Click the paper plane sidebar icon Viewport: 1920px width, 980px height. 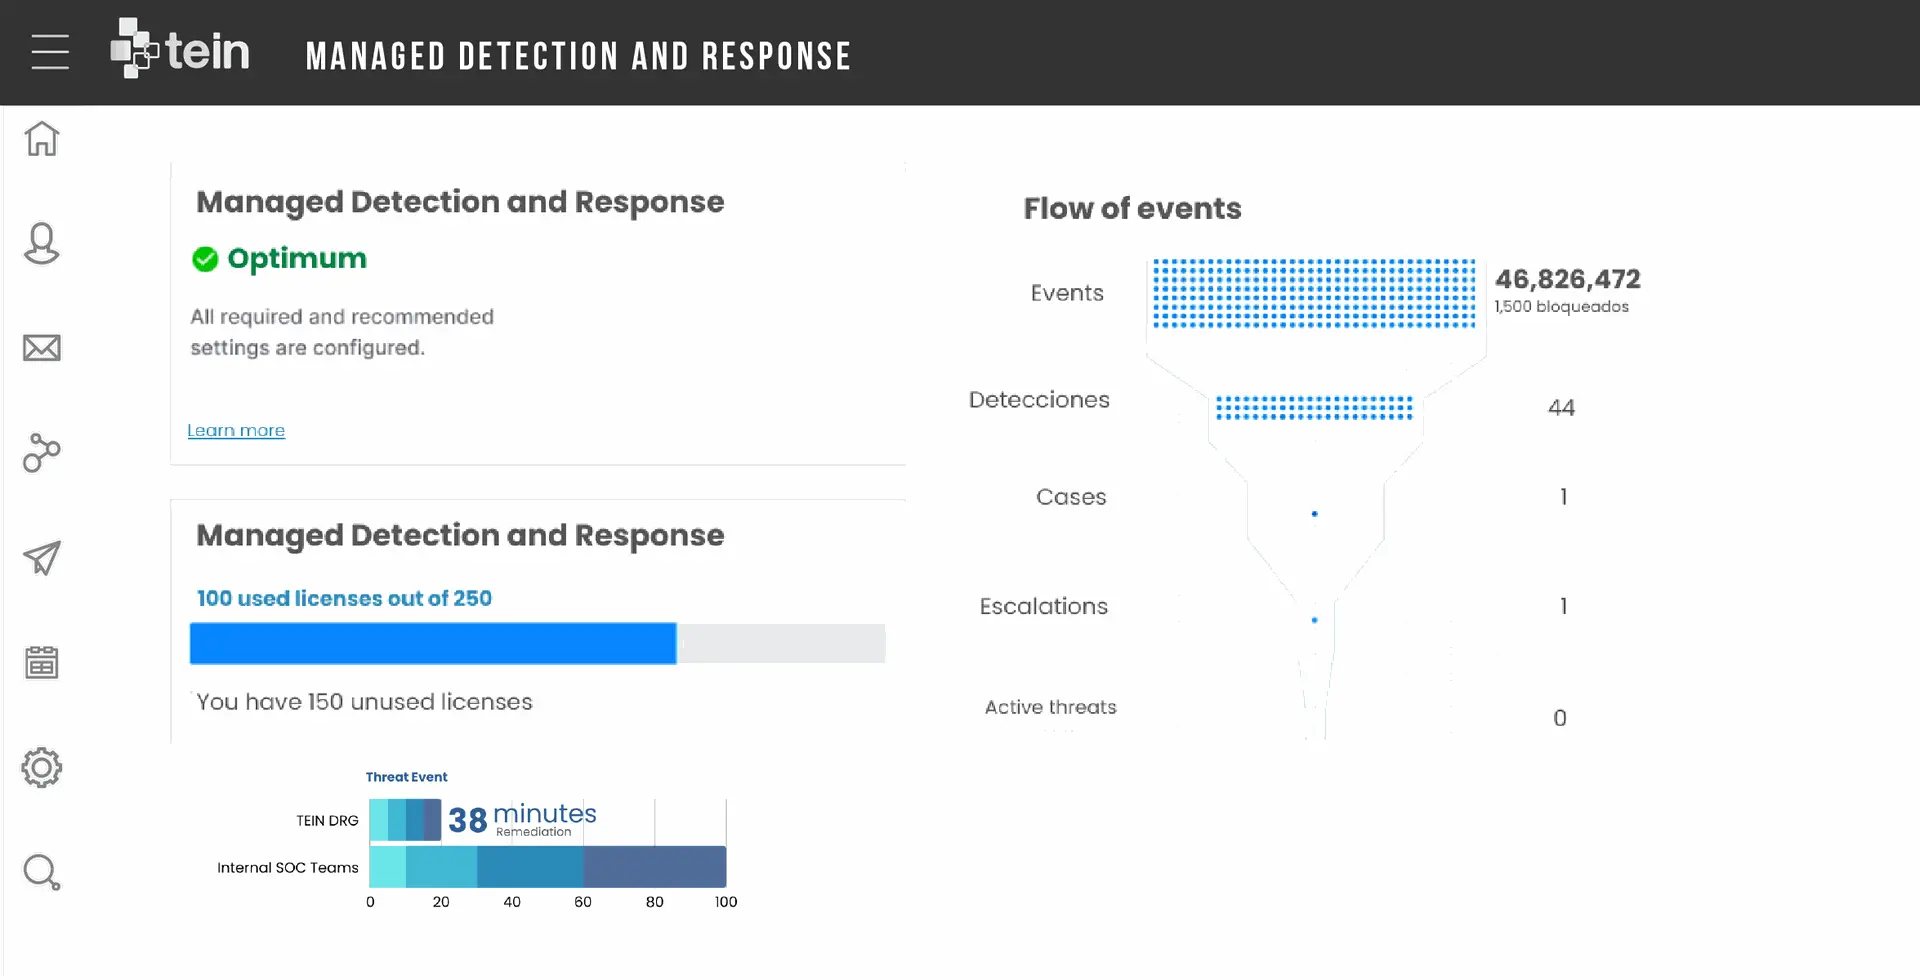point(42,558)
